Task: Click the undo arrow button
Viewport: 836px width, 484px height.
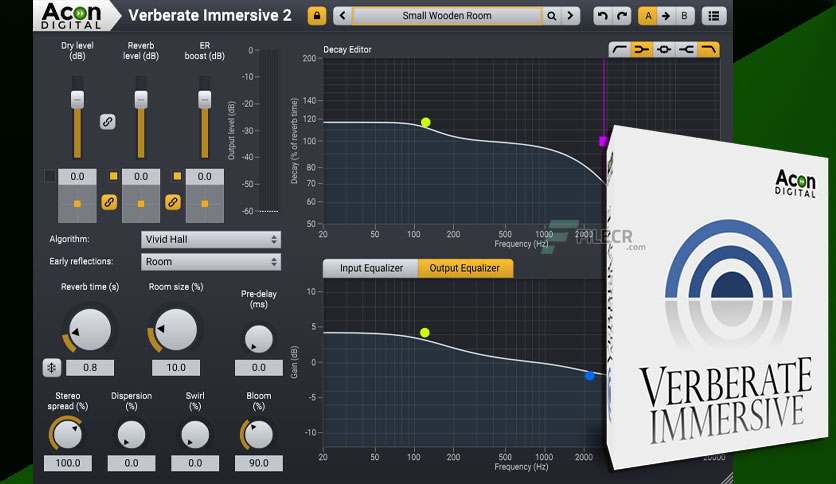Action: pos(602,16)
